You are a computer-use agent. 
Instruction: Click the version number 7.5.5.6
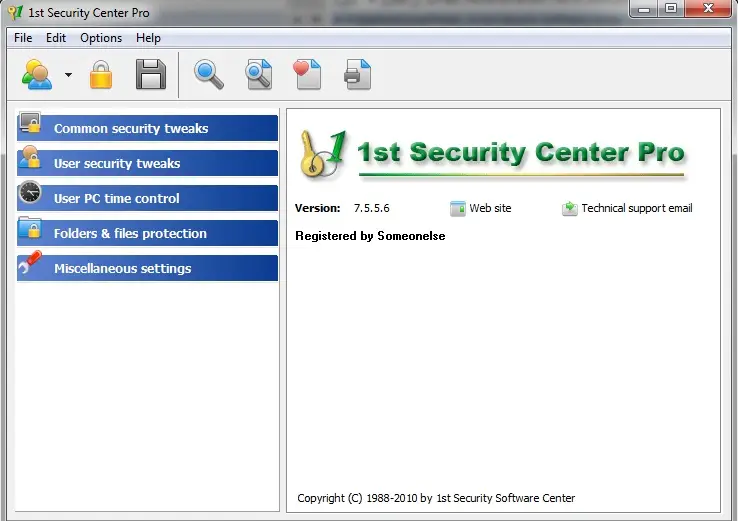[372, 208]
